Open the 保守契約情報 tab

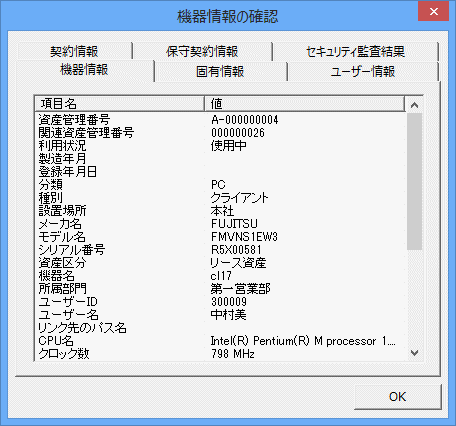[x=202, y=51]
